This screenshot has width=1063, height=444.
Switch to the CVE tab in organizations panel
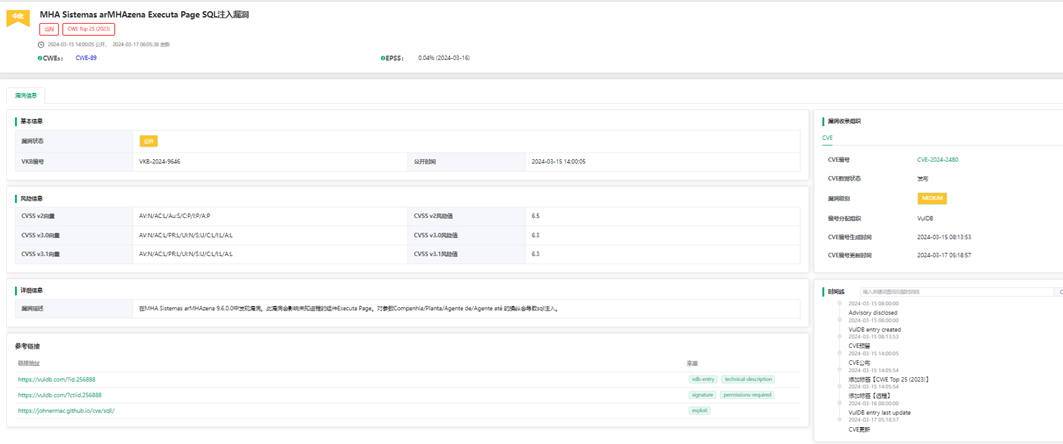[827, 138]
